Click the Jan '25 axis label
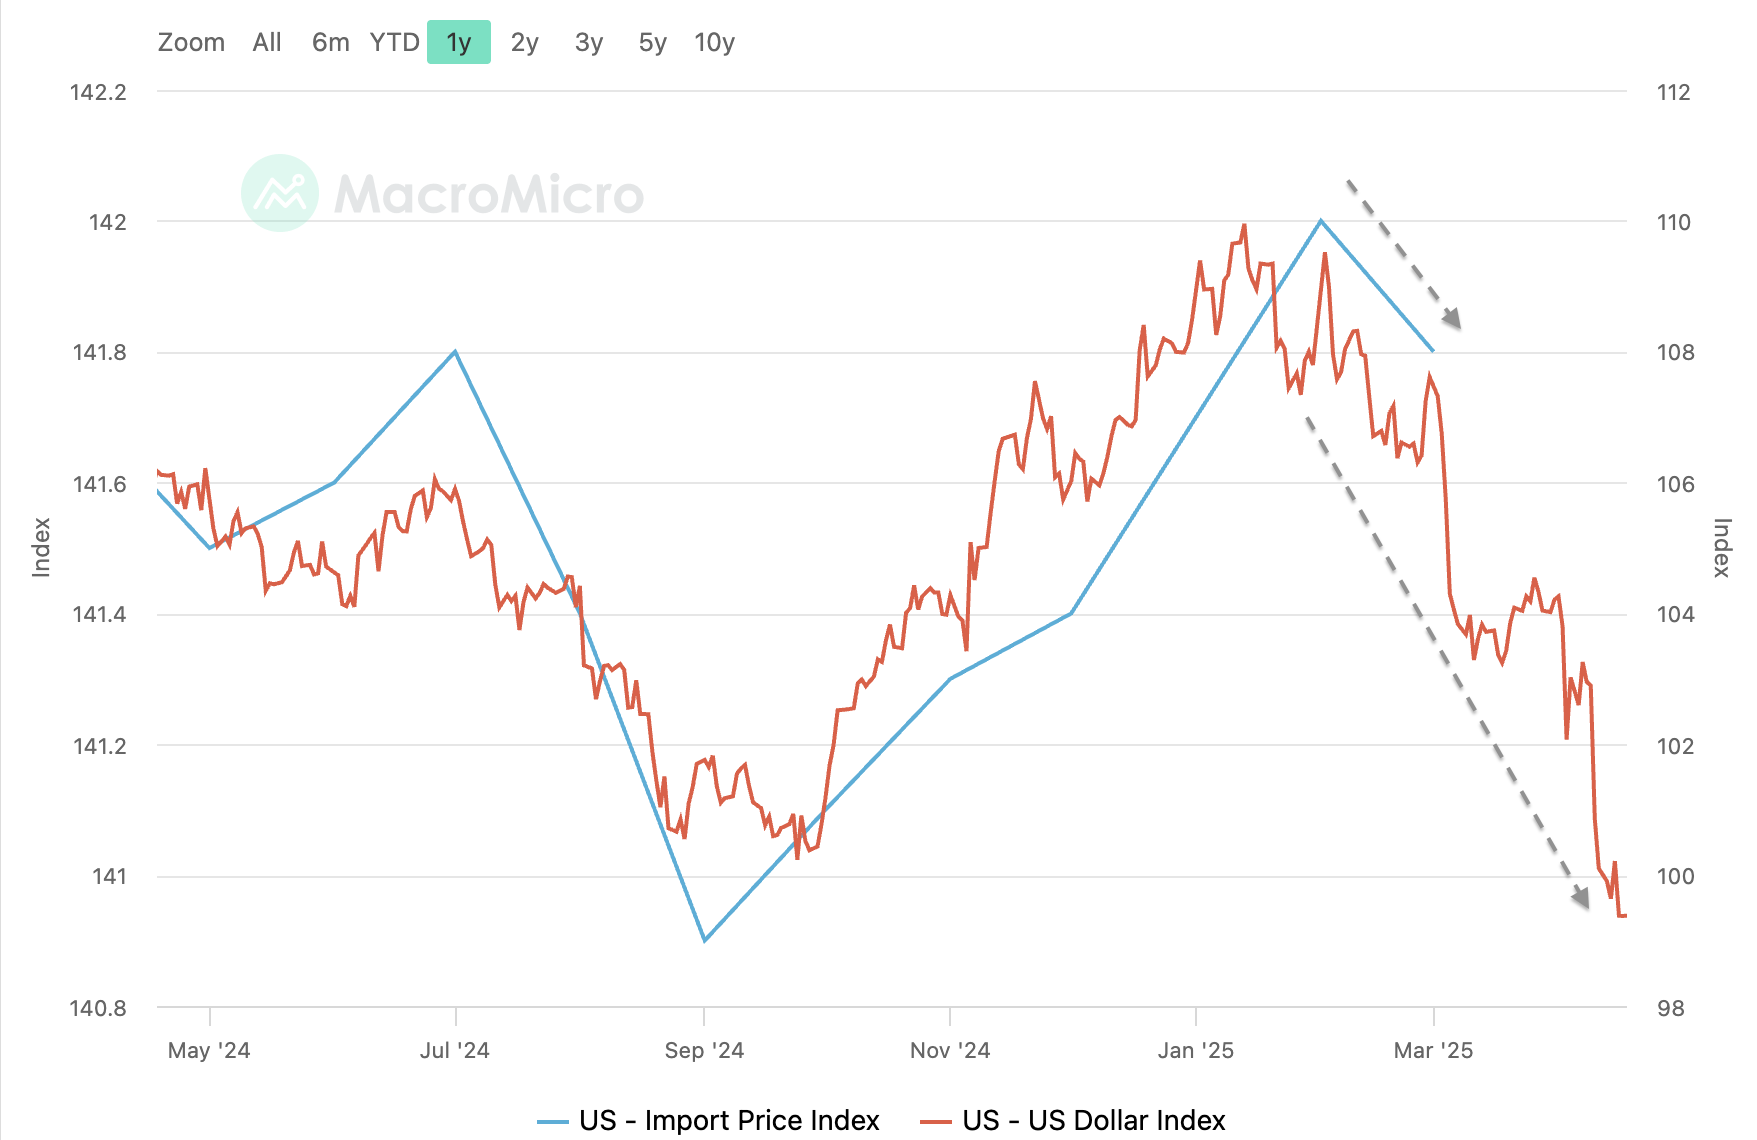Viewport: 1757px width, 1140px height. point(1195,1050)
